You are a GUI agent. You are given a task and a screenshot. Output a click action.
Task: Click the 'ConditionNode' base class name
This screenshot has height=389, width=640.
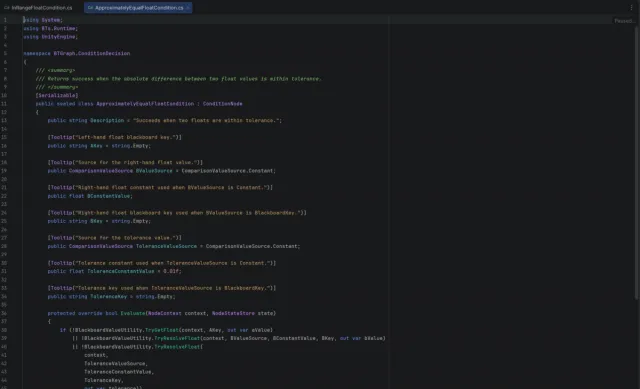222,104
